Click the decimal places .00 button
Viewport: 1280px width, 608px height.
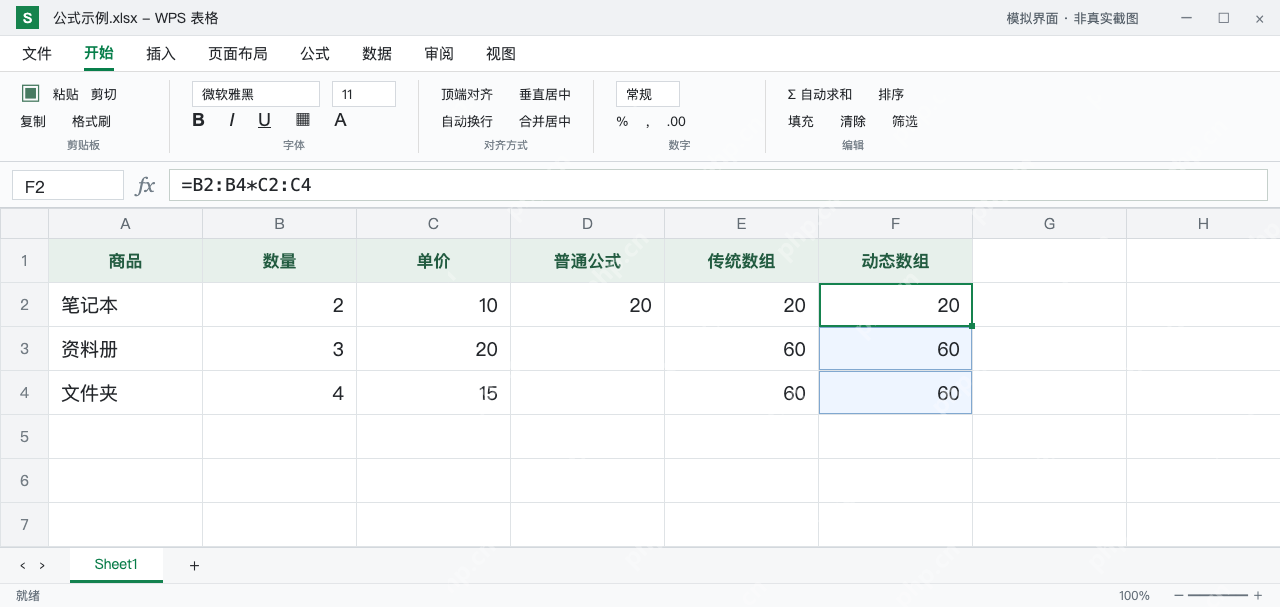(676, 121)
